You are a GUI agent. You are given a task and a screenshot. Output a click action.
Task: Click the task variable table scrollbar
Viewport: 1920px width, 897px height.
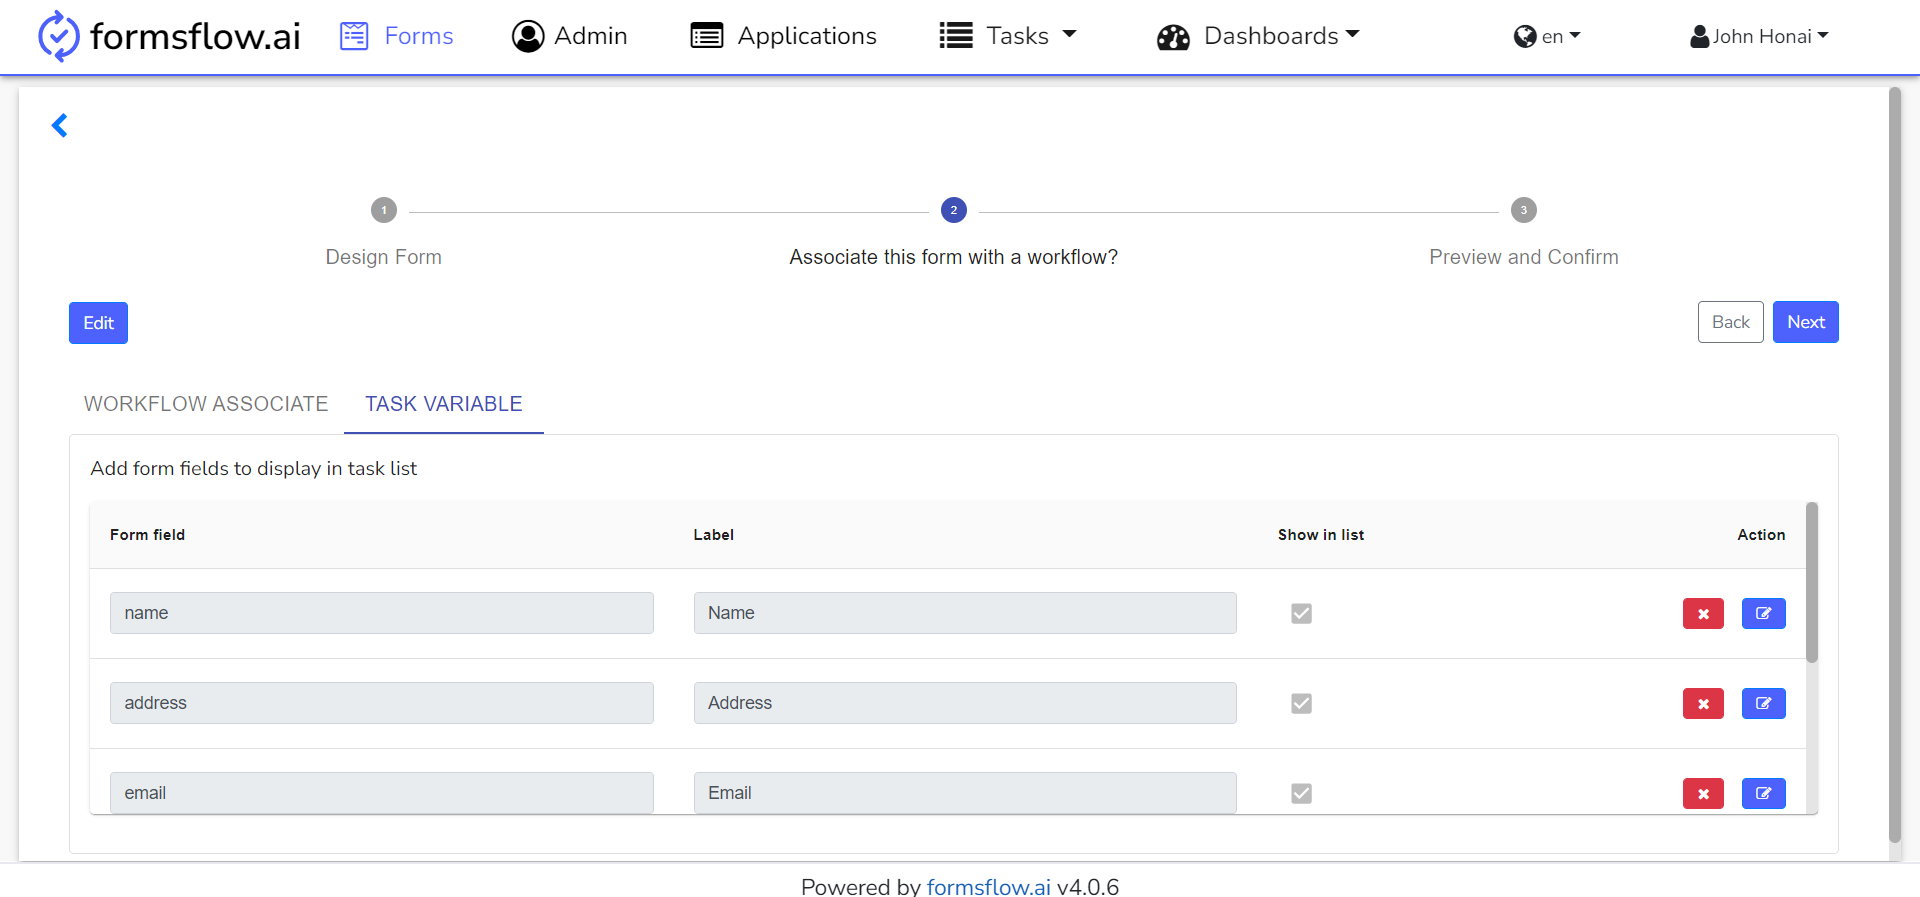[1812, 582]
